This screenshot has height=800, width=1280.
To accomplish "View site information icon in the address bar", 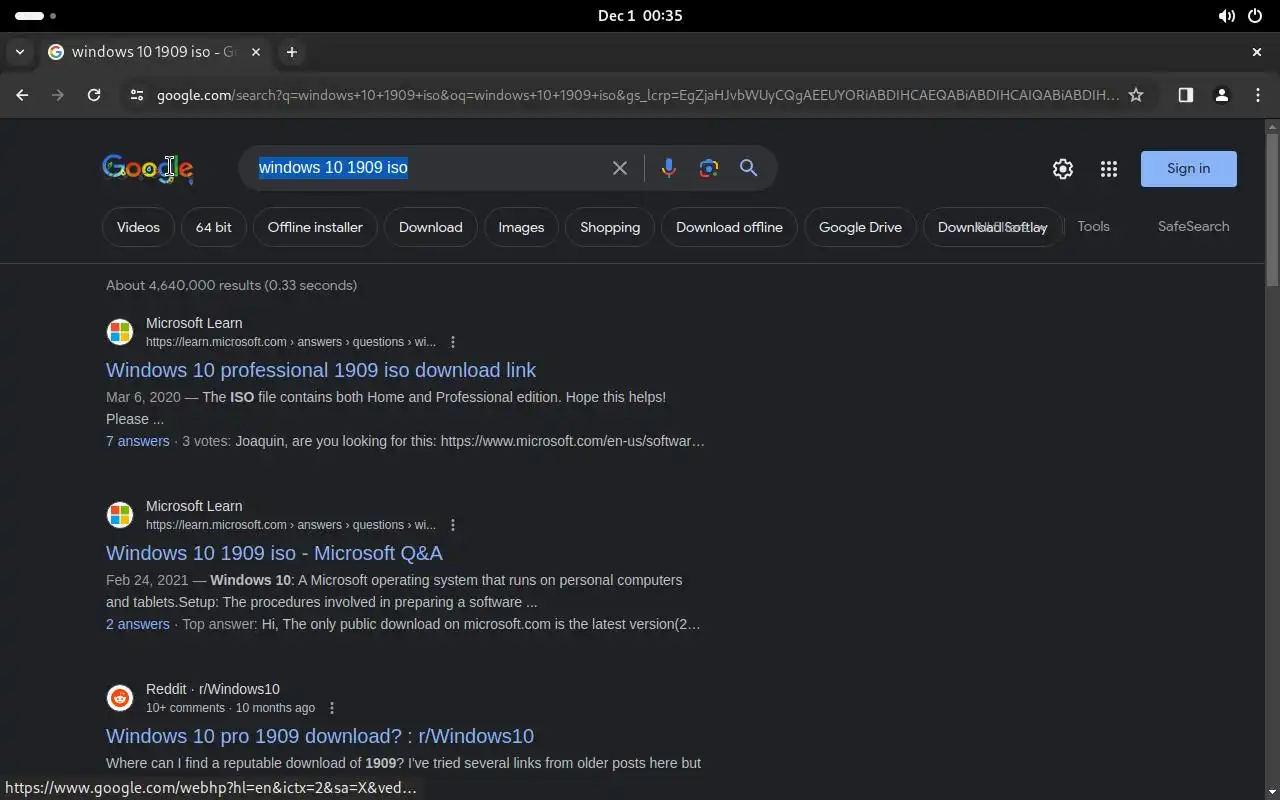I will [137, 95].
